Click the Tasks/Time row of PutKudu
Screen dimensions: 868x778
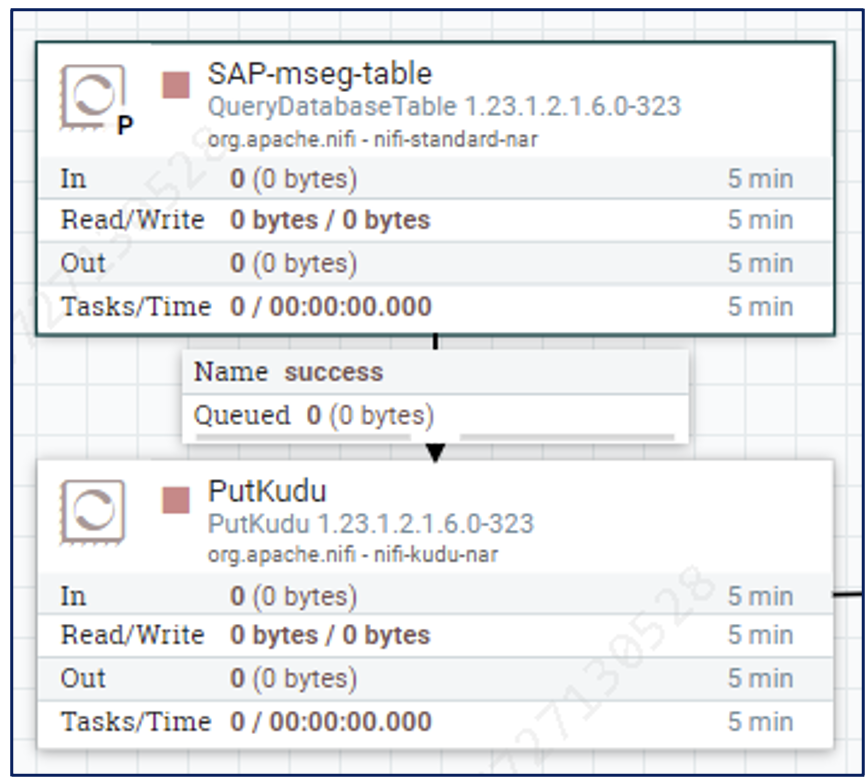point(436,723)
